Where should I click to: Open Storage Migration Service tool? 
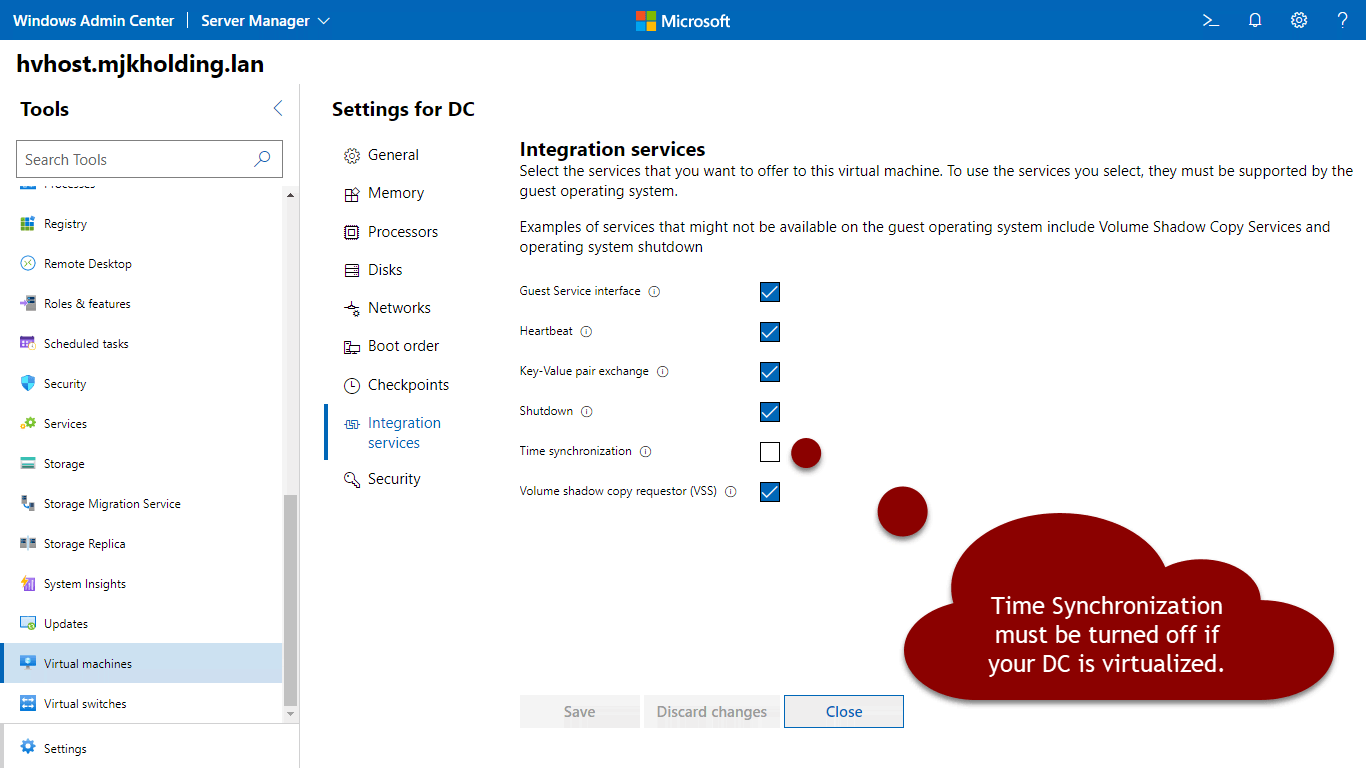[x=142, y=504]
